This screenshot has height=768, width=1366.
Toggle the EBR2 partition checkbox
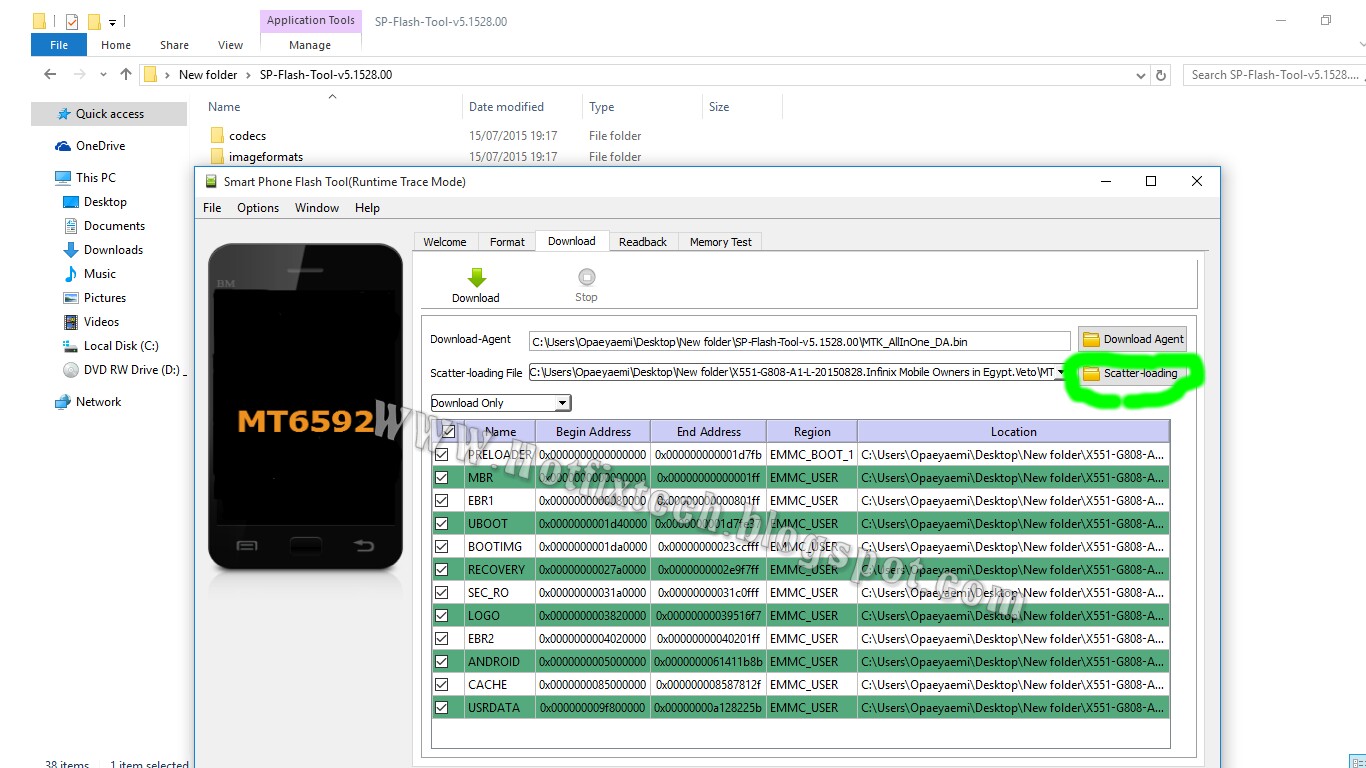pos(442,639)
